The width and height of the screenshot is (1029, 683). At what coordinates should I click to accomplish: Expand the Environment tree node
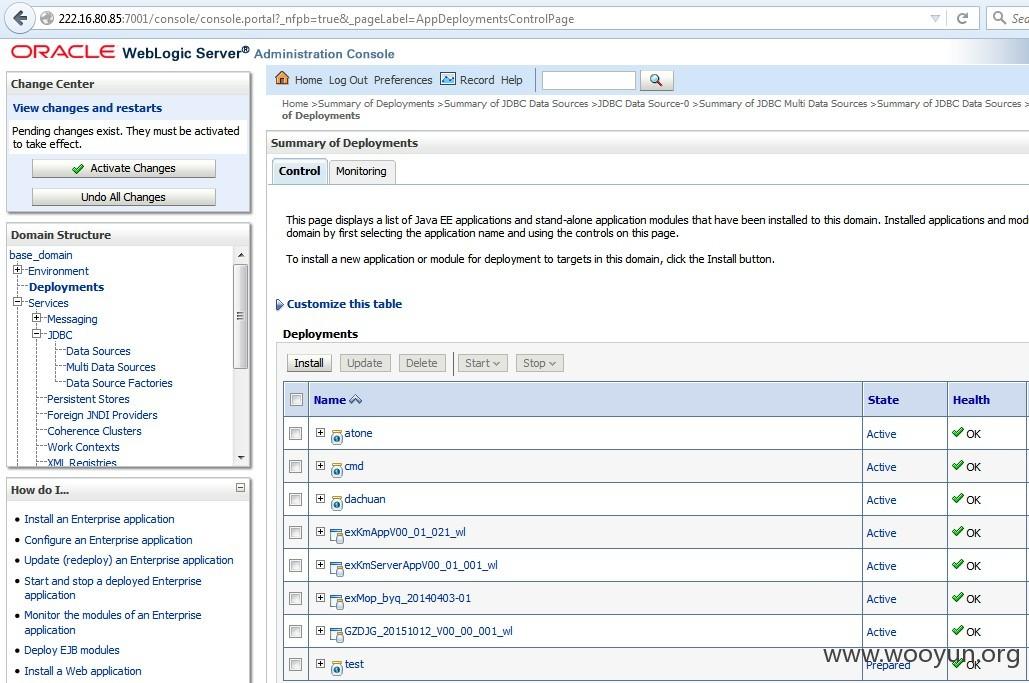tap(18, 270)
